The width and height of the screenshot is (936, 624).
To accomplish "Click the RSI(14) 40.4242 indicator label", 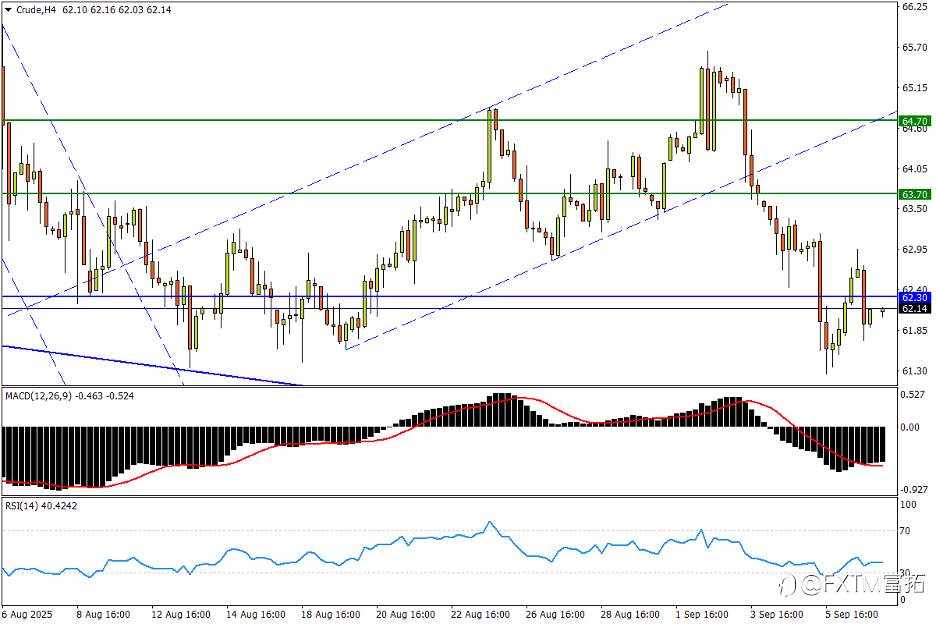I will tap(41, 506).
